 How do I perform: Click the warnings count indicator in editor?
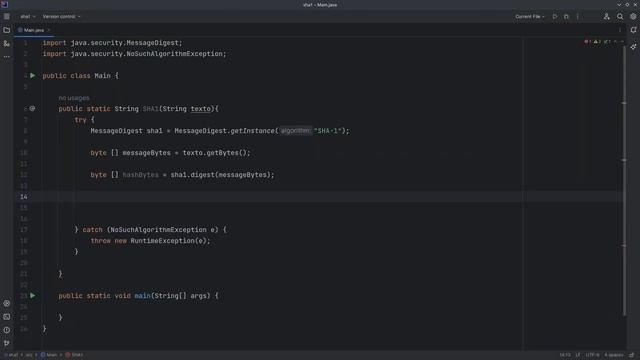tap(597, 42)
